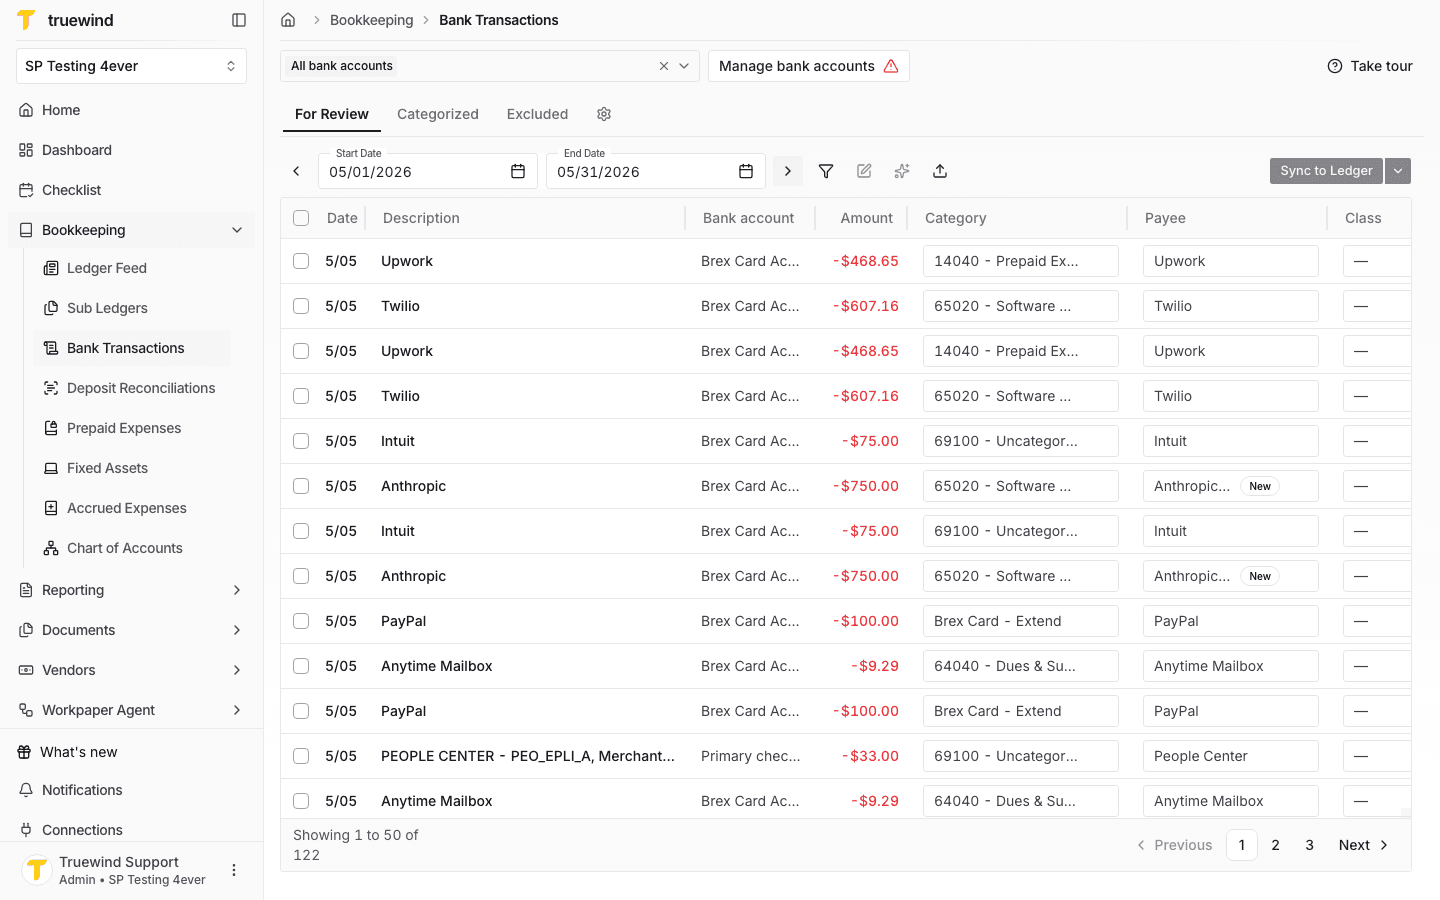This screenshot has width=1440, height=900.
Task: Click the bulk edit pencil icon
Action: coord(864,171)
